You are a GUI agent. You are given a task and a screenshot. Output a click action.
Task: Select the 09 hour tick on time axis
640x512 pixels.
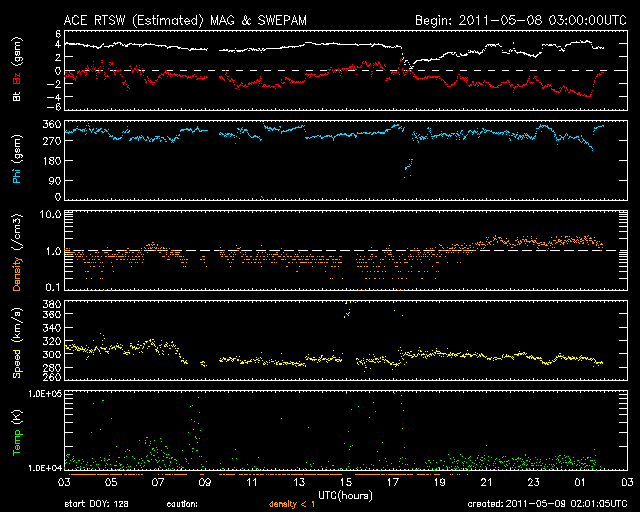[204, 483]
